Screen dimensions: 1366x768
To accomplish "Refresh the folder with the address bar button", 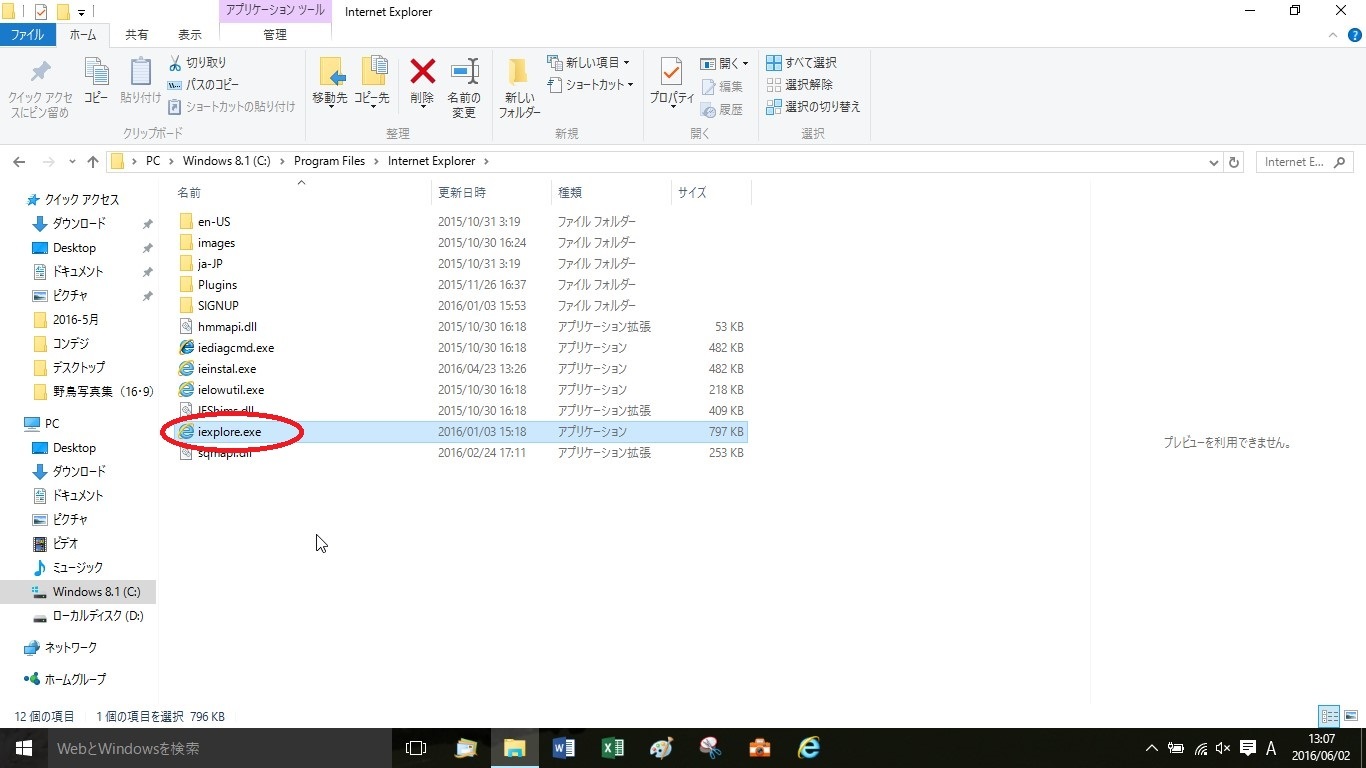I will tap(1234, 162).
